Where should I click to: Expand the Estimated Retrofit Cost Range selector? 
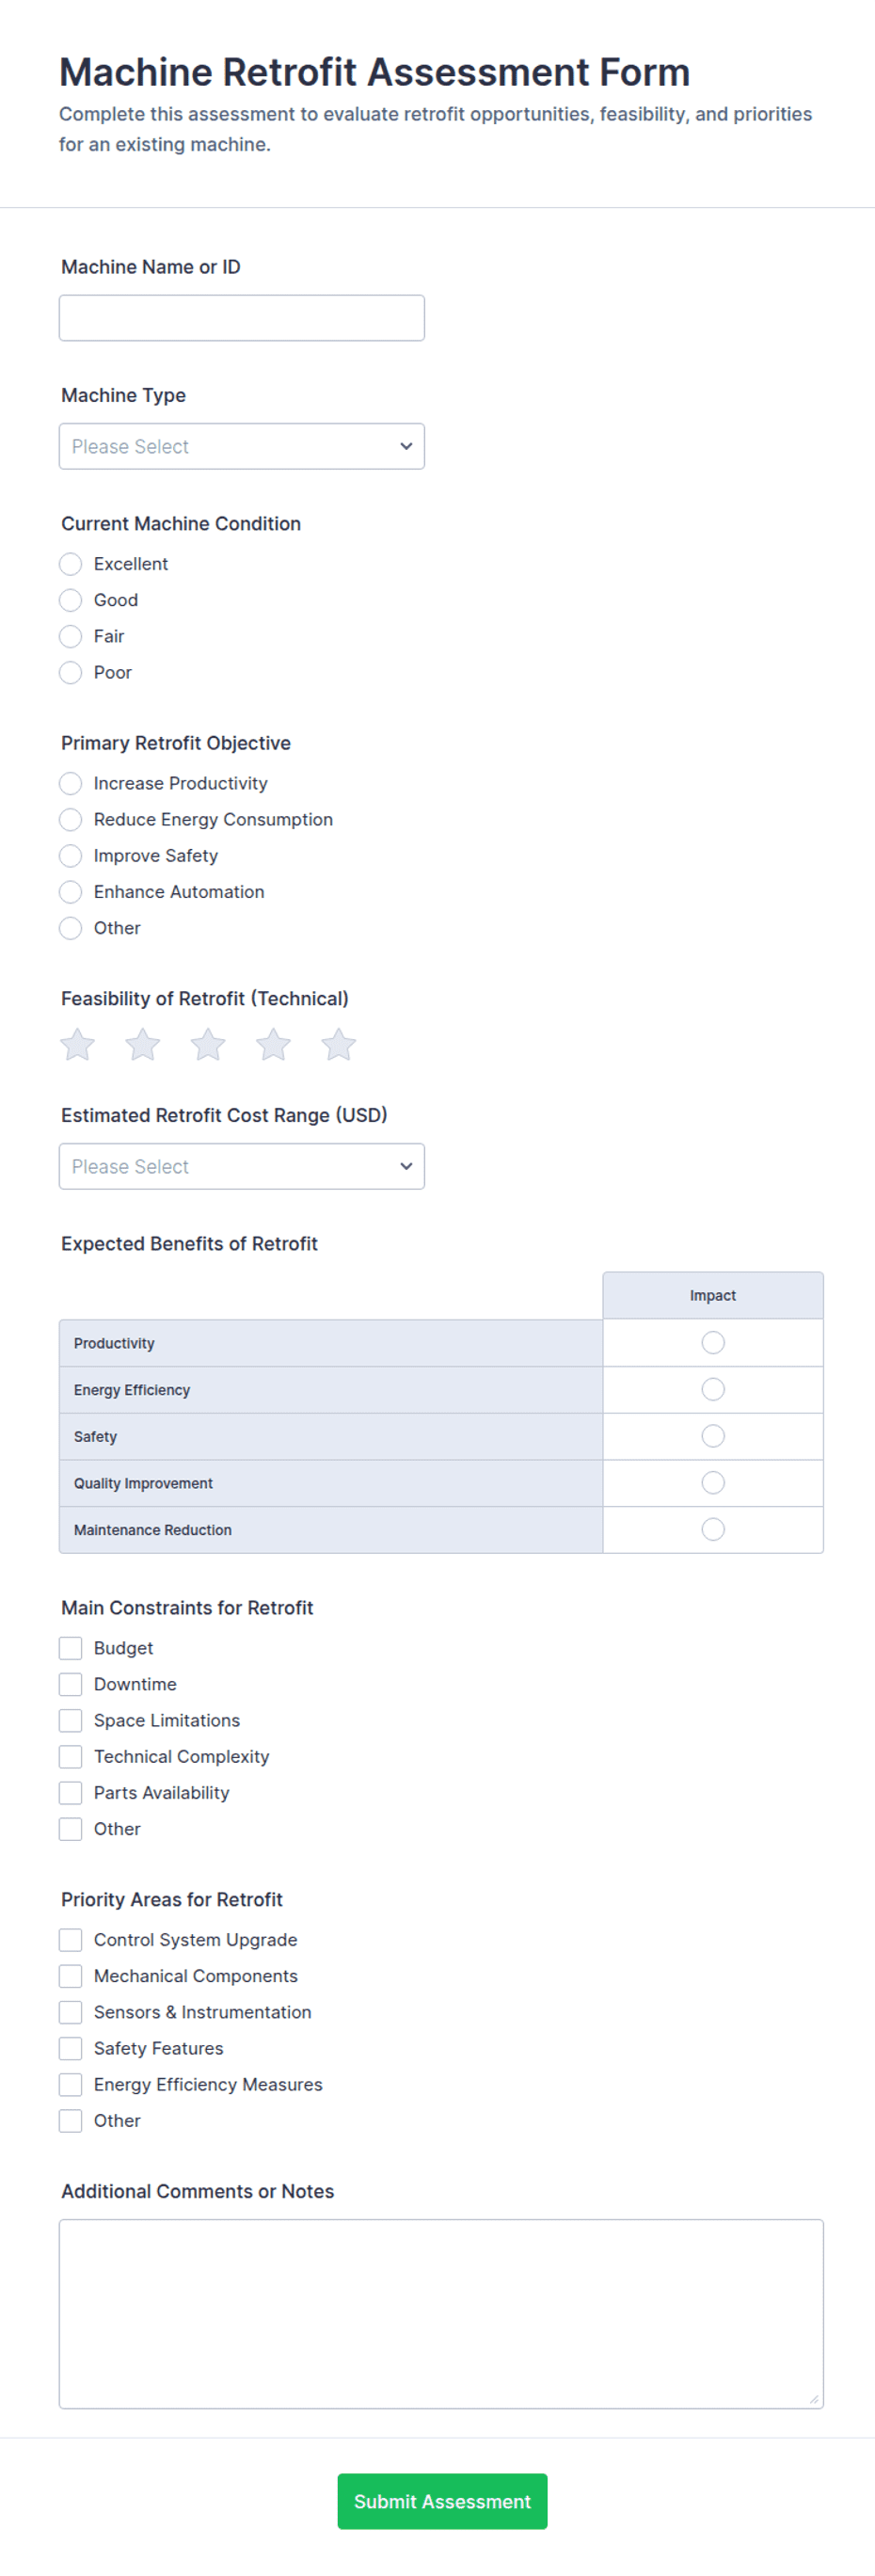(241, 1166)
